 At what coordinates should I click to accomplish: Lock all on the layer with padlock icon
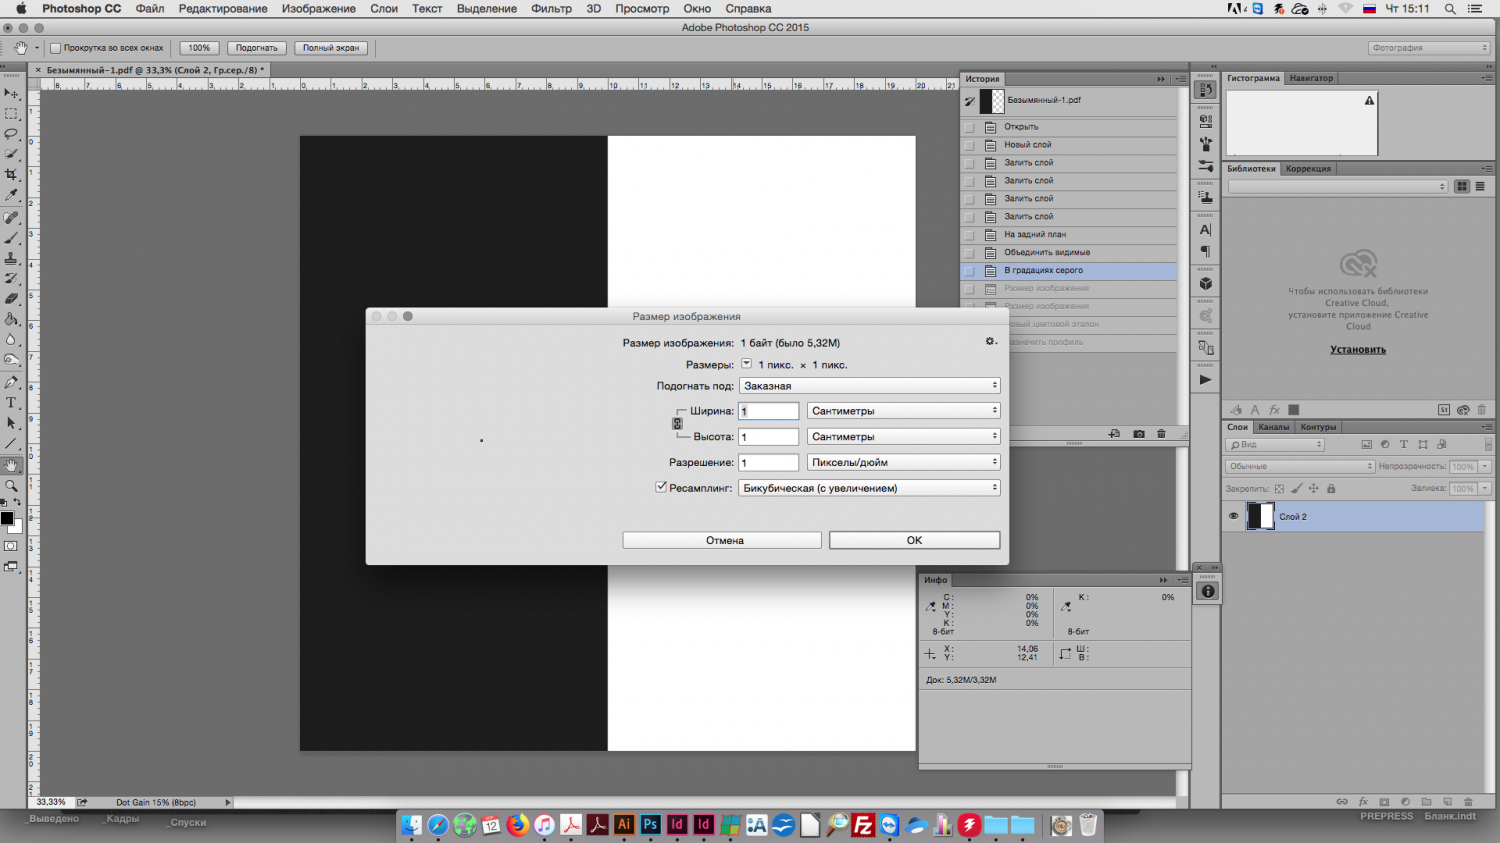point(1331,489)
